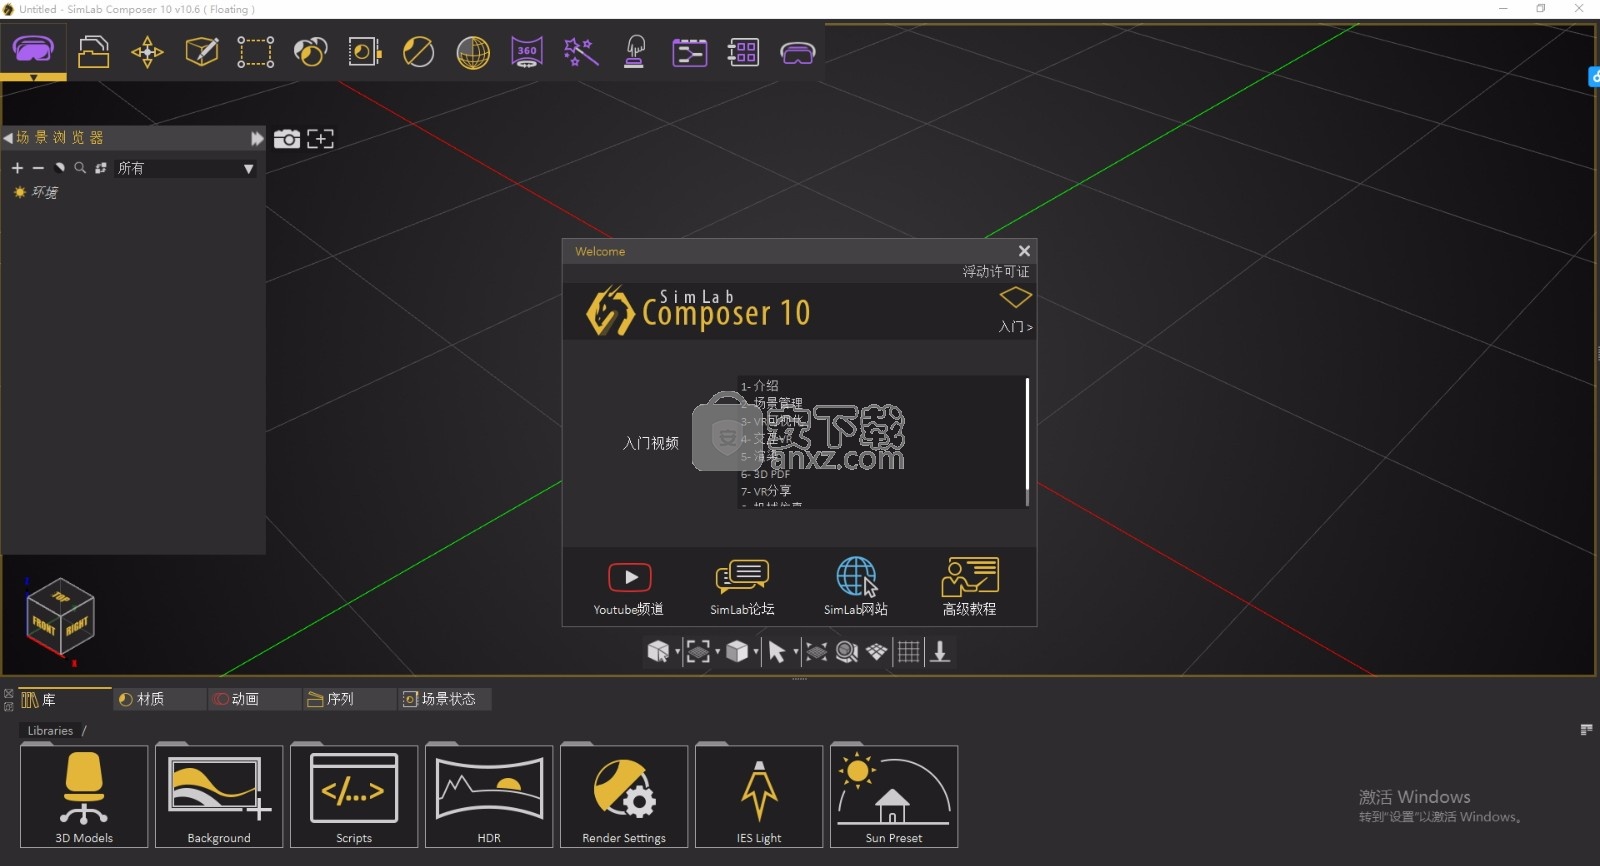Open dropdown arrow beside the pointer icon
This screenshot has width=1600, height=866.
coord(795,652)
